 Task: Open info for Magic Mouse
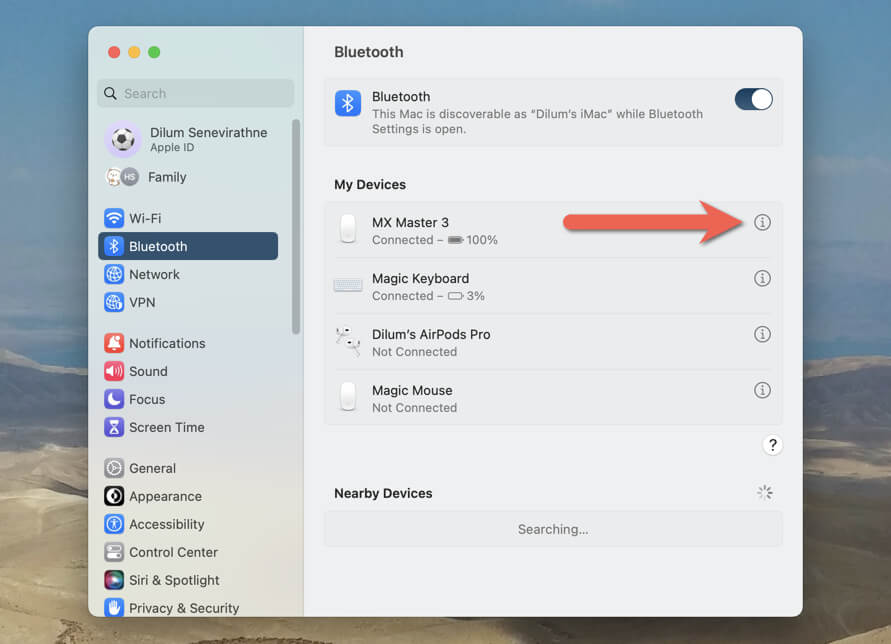pyautogui.click(x=762, y=390)
